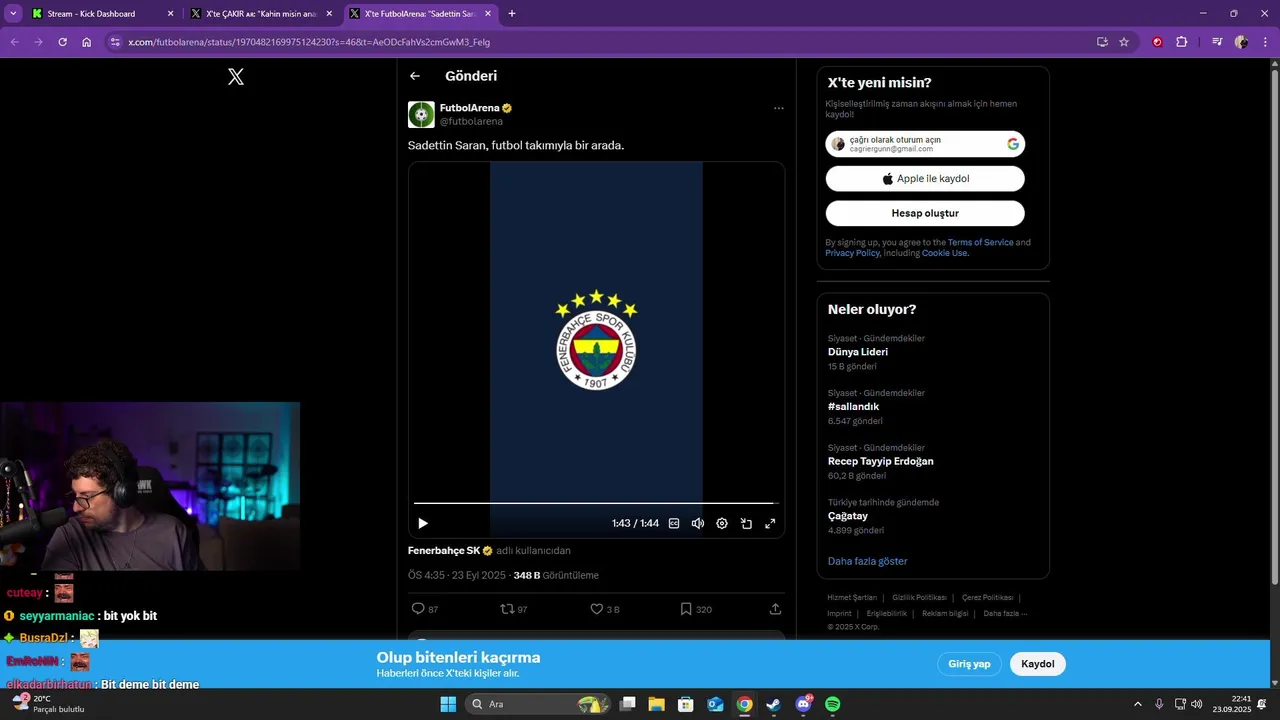
Task: Click Hesap oluştur button
Action: pyautogui.click(x=925, y=213)
